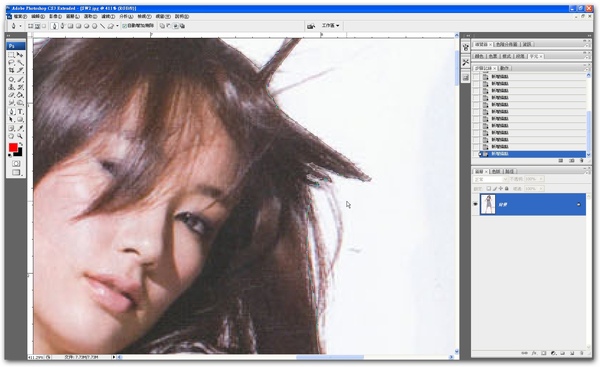The height and width of the screenshot is (367, 600).
Task: Select the Clone Stamp tool
Action: pyautogui.click(x=11, y=87)
